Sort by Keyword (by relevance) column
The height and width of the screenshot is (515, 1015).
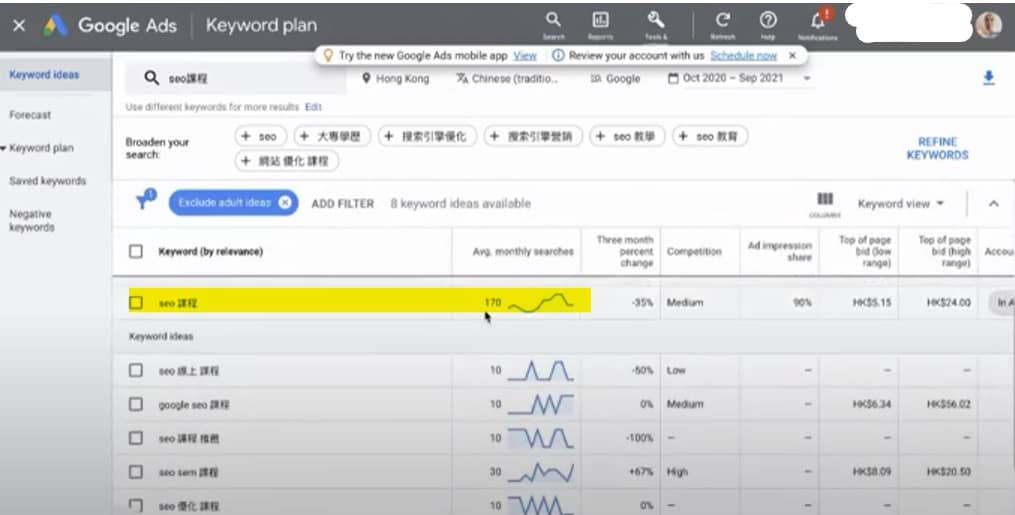pos(210,252)
